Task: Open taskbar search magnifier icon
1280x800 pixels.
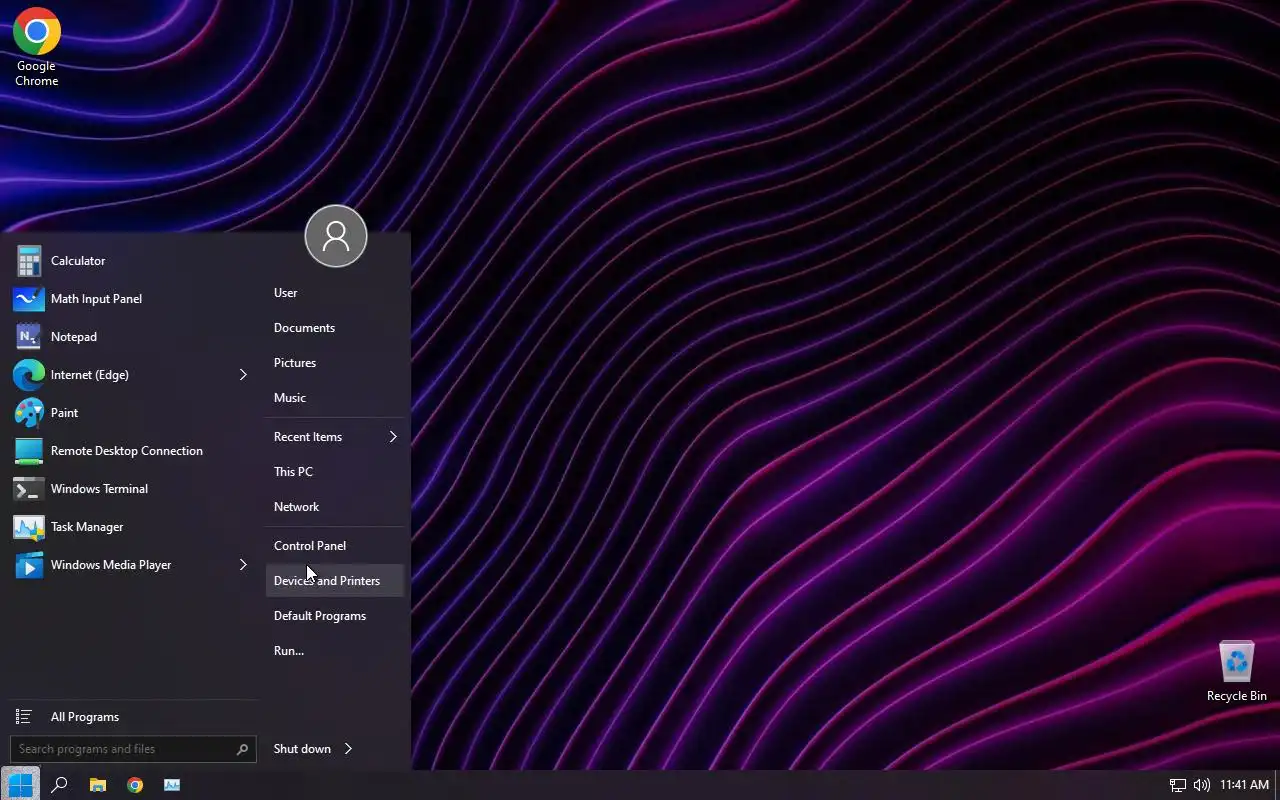Action: pyautogui.click(x=59, y=785)
